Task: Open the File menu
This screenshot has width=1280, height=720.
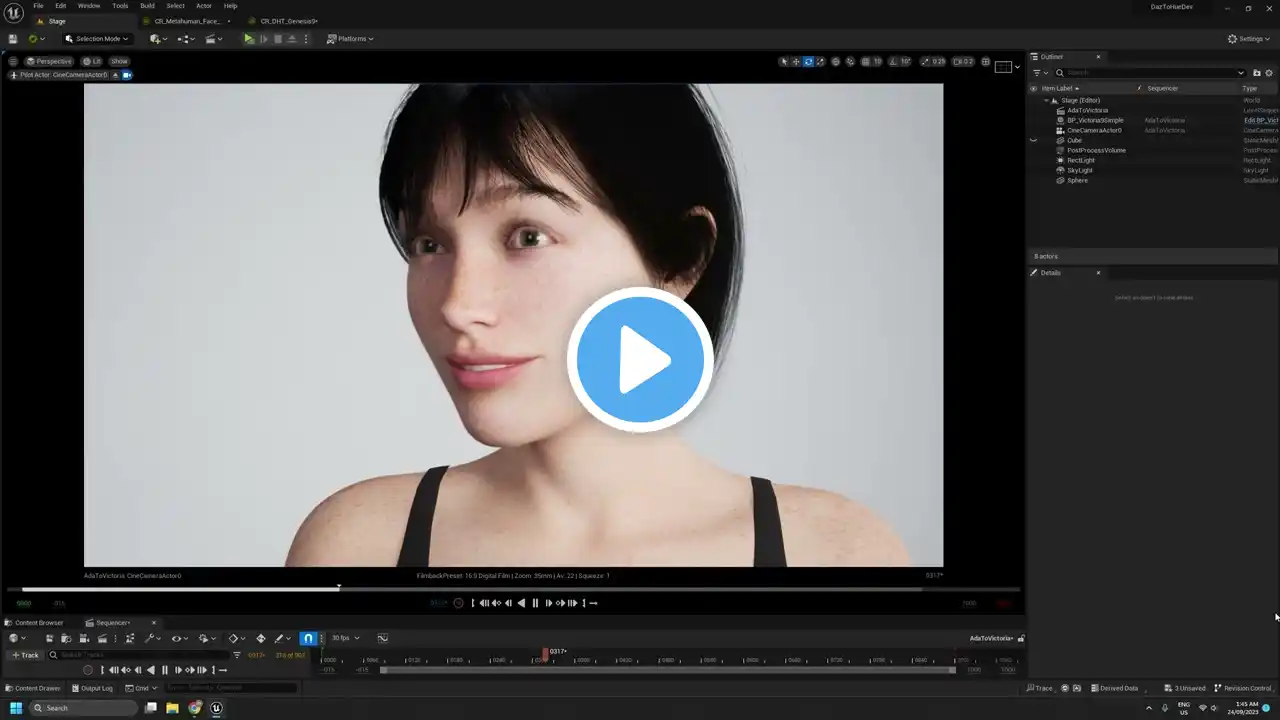Action: [38, 6]
